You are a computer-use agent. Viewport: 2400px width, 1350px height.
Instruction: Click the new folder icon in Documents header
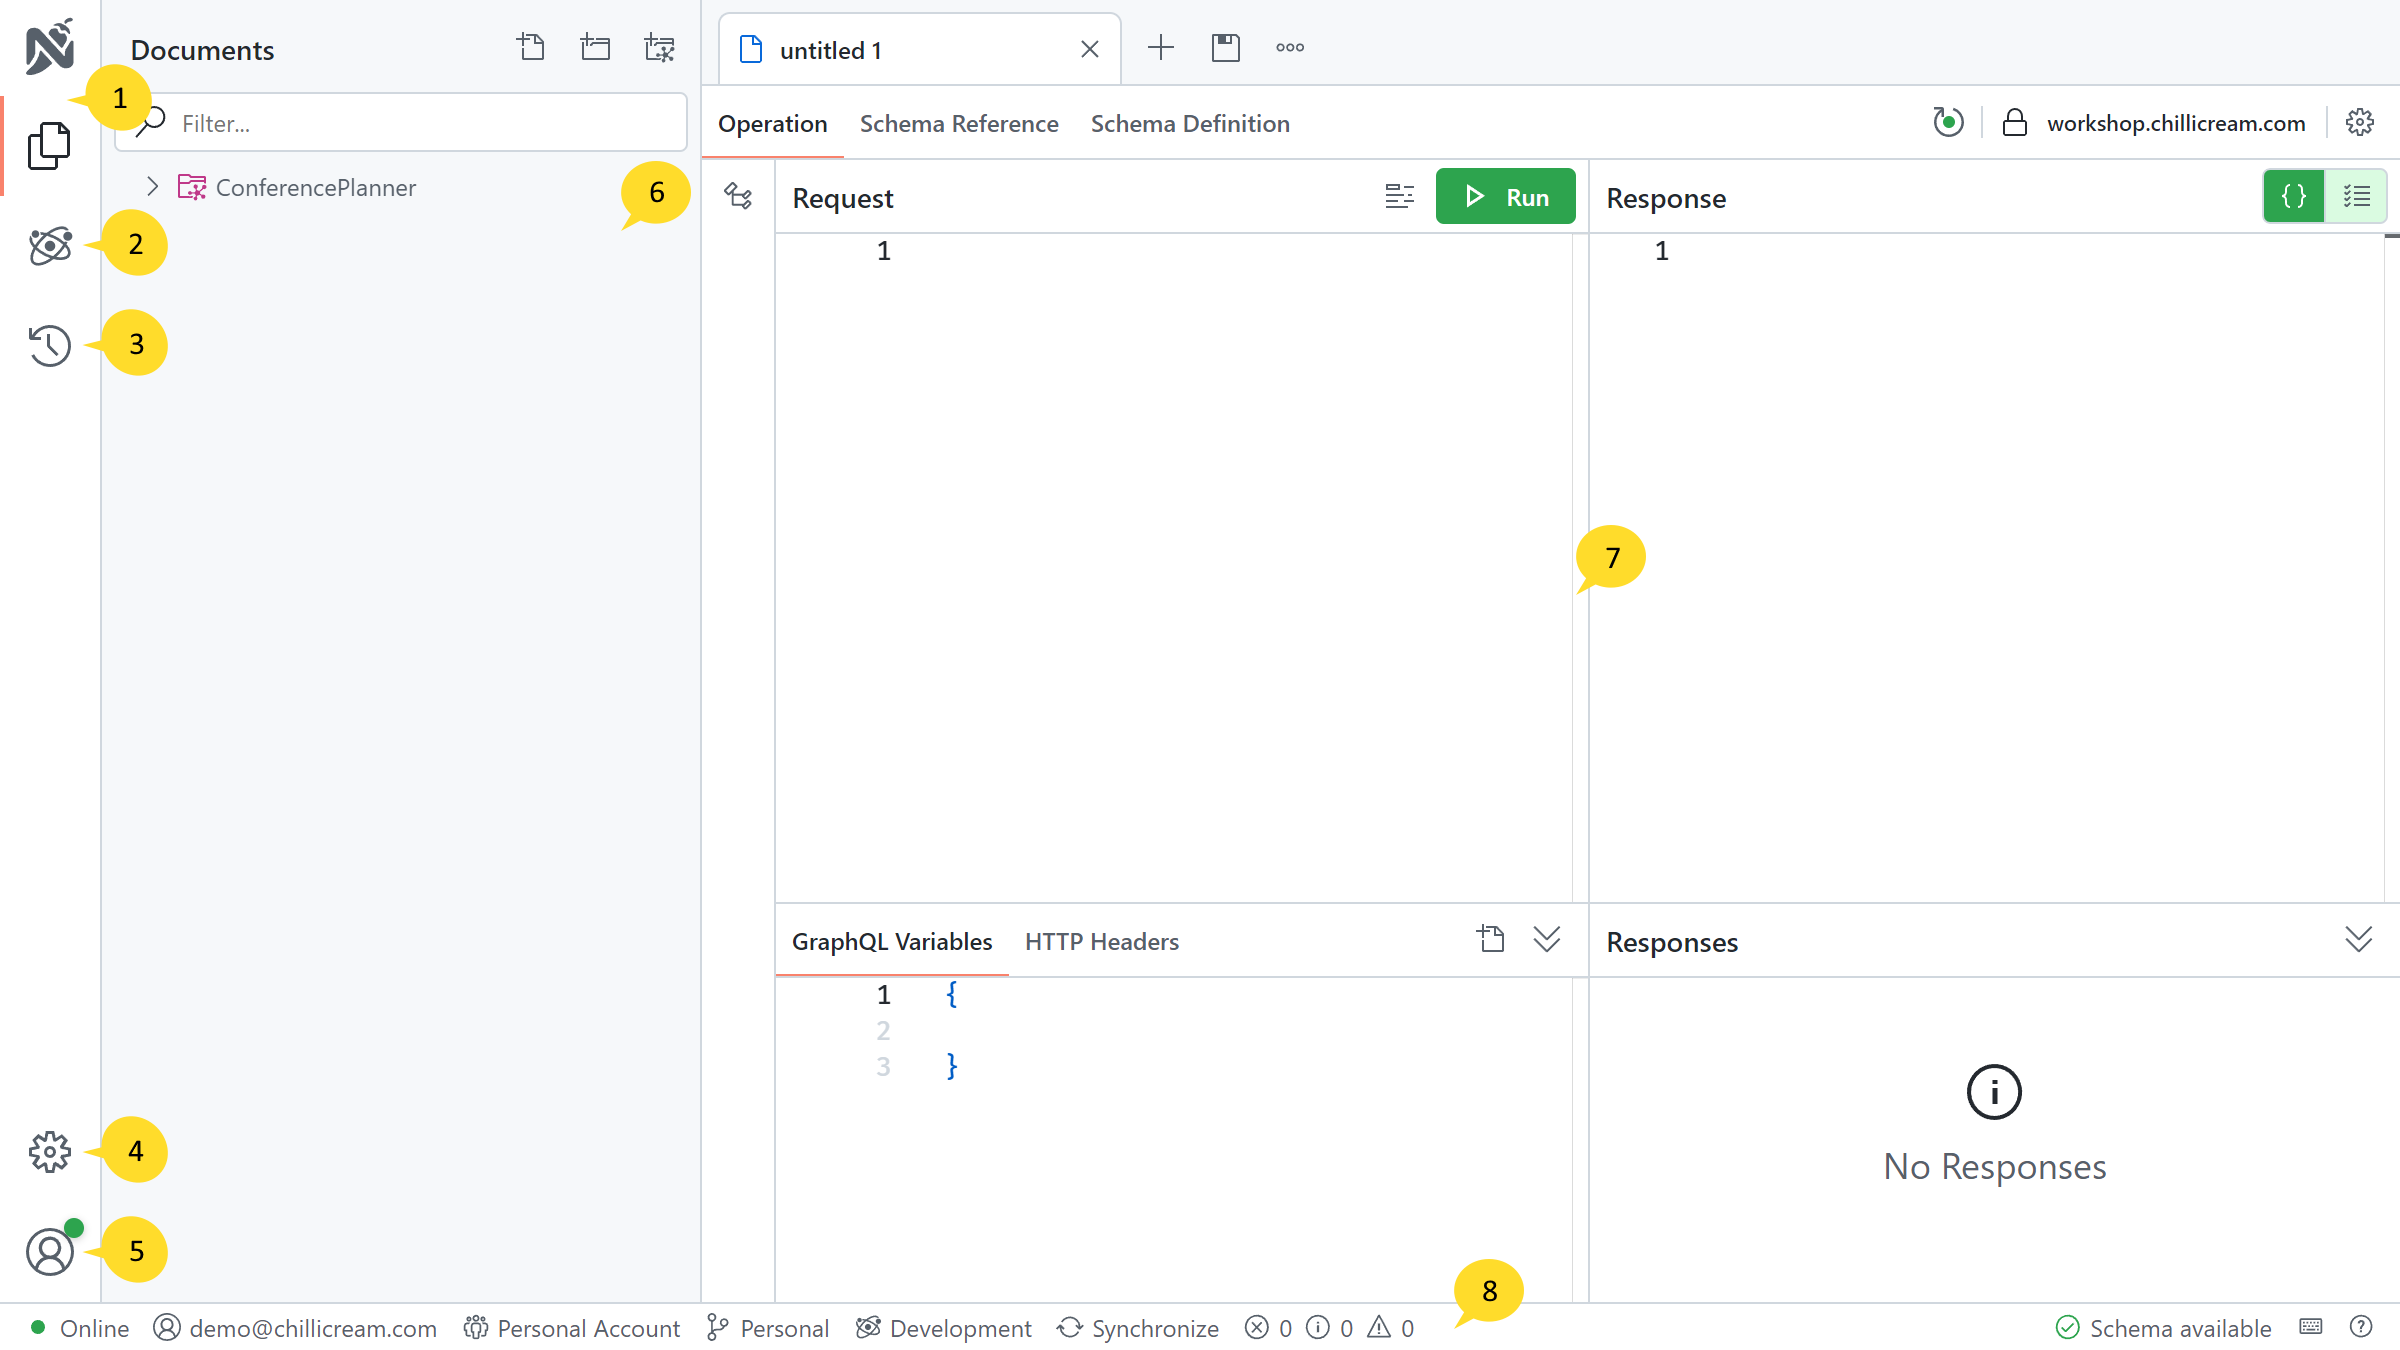[595, 47]
